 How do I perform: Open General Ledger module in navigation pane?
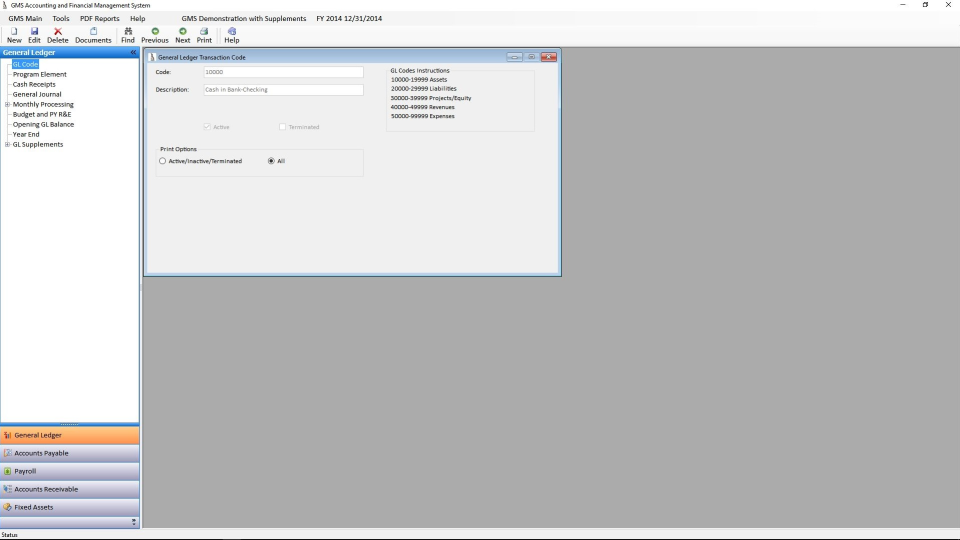[70, 435]
